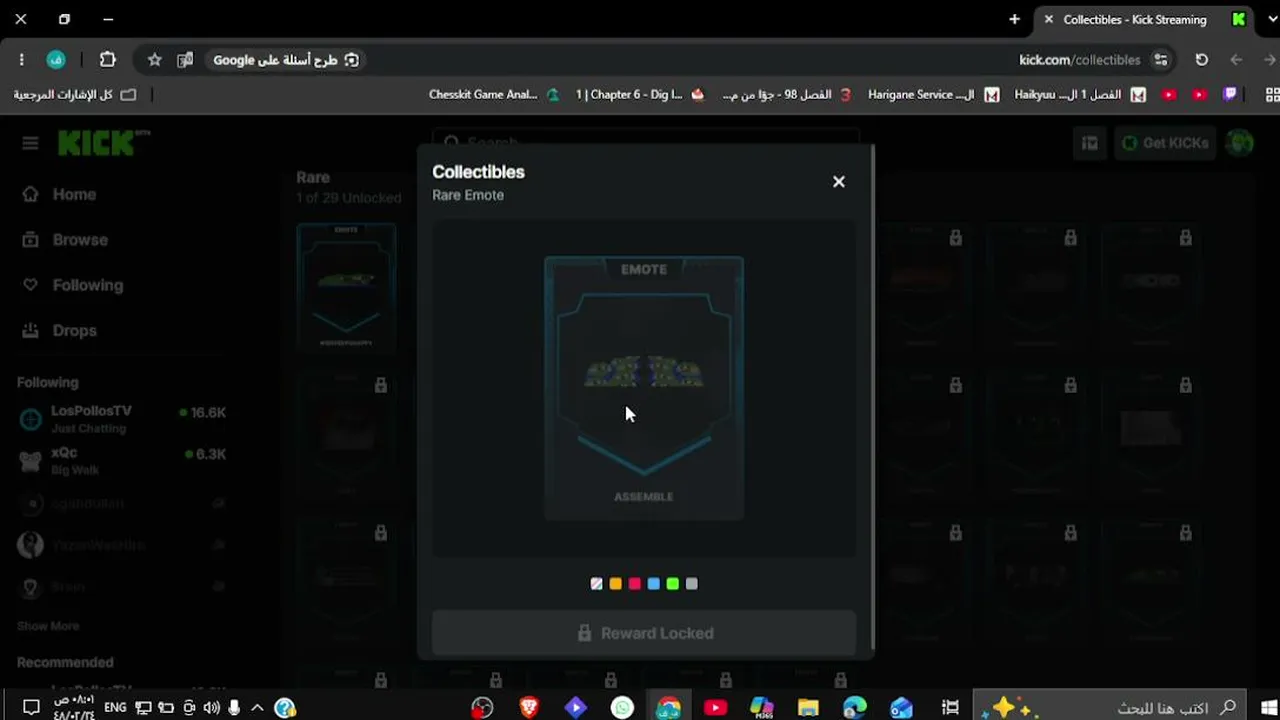The width and height of the screenshot is (1280, 720).
Task: Open Microsoft 365 Copilot taskbar icon
Action: (x=761, y=708)
